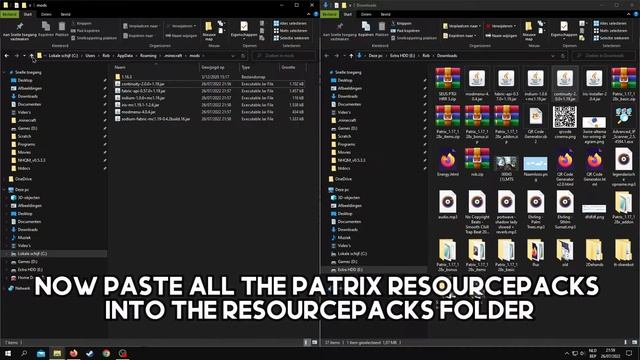Open Chrome from the taskbar
This screenshot has height=360, width=640.
click(106, 353)
